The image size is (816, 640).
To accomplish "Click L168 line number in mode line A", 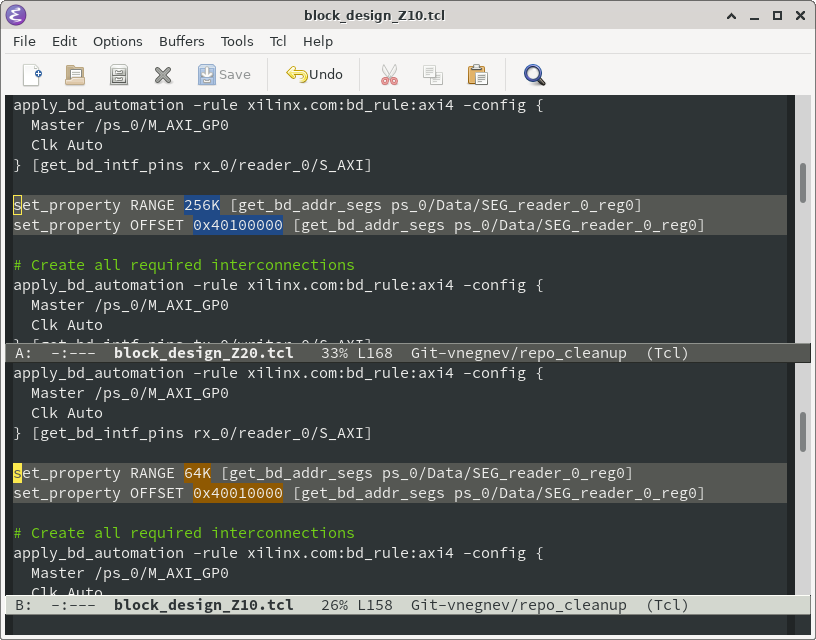I will [x=375, y=353].
